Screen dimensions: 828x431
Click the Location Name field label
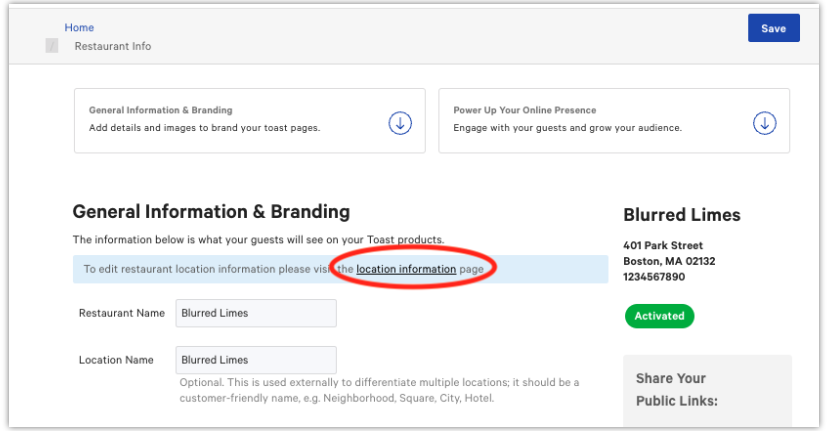point(116,360)
